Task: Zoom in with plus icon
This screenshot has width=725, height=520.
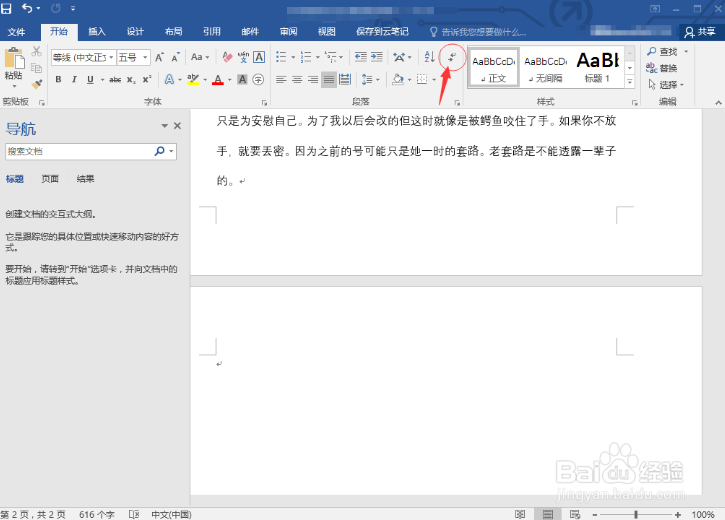Action: [x=677, y=514]
